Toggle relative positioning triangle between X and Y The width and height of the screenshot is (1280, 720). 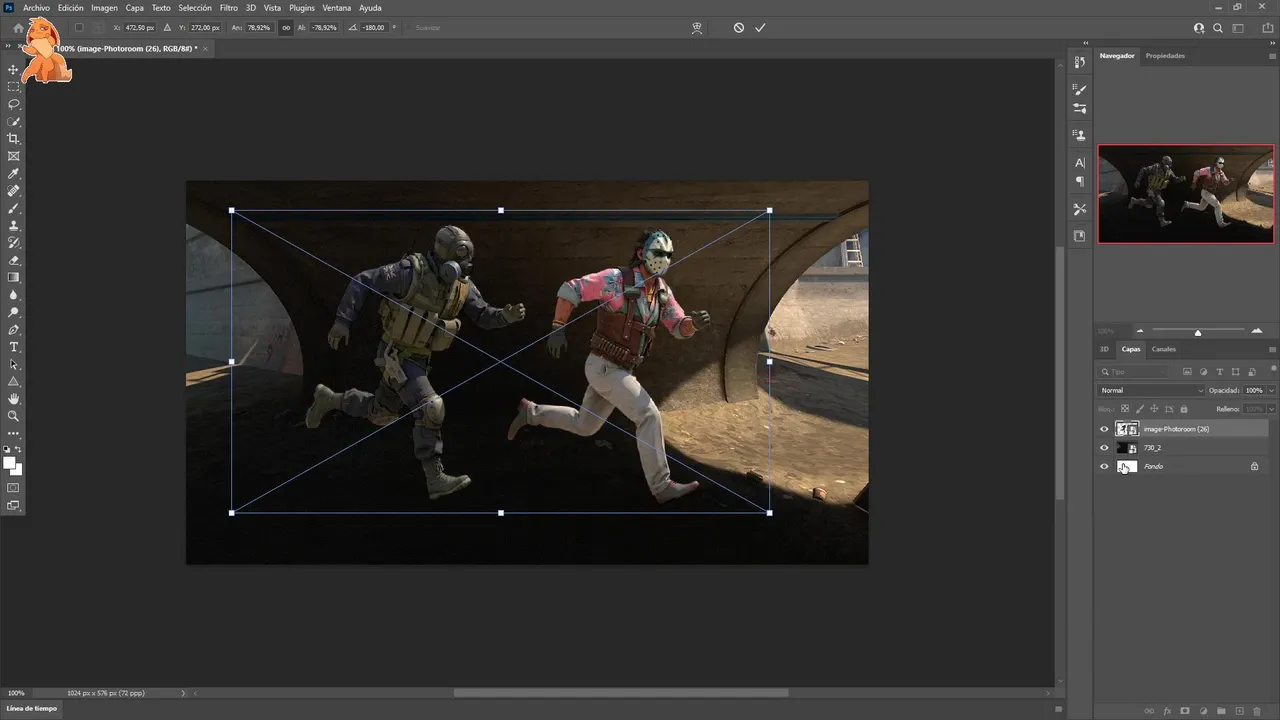point(167,28)
